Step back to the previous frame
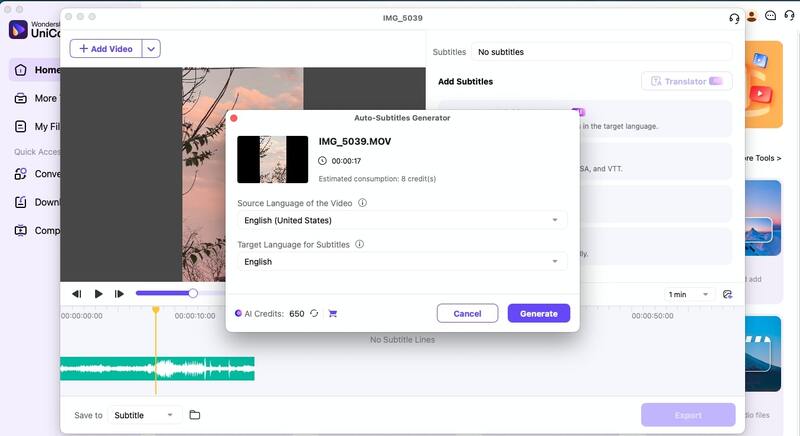The width and height of the screenshot is (800, 436). tap(77, 294)
